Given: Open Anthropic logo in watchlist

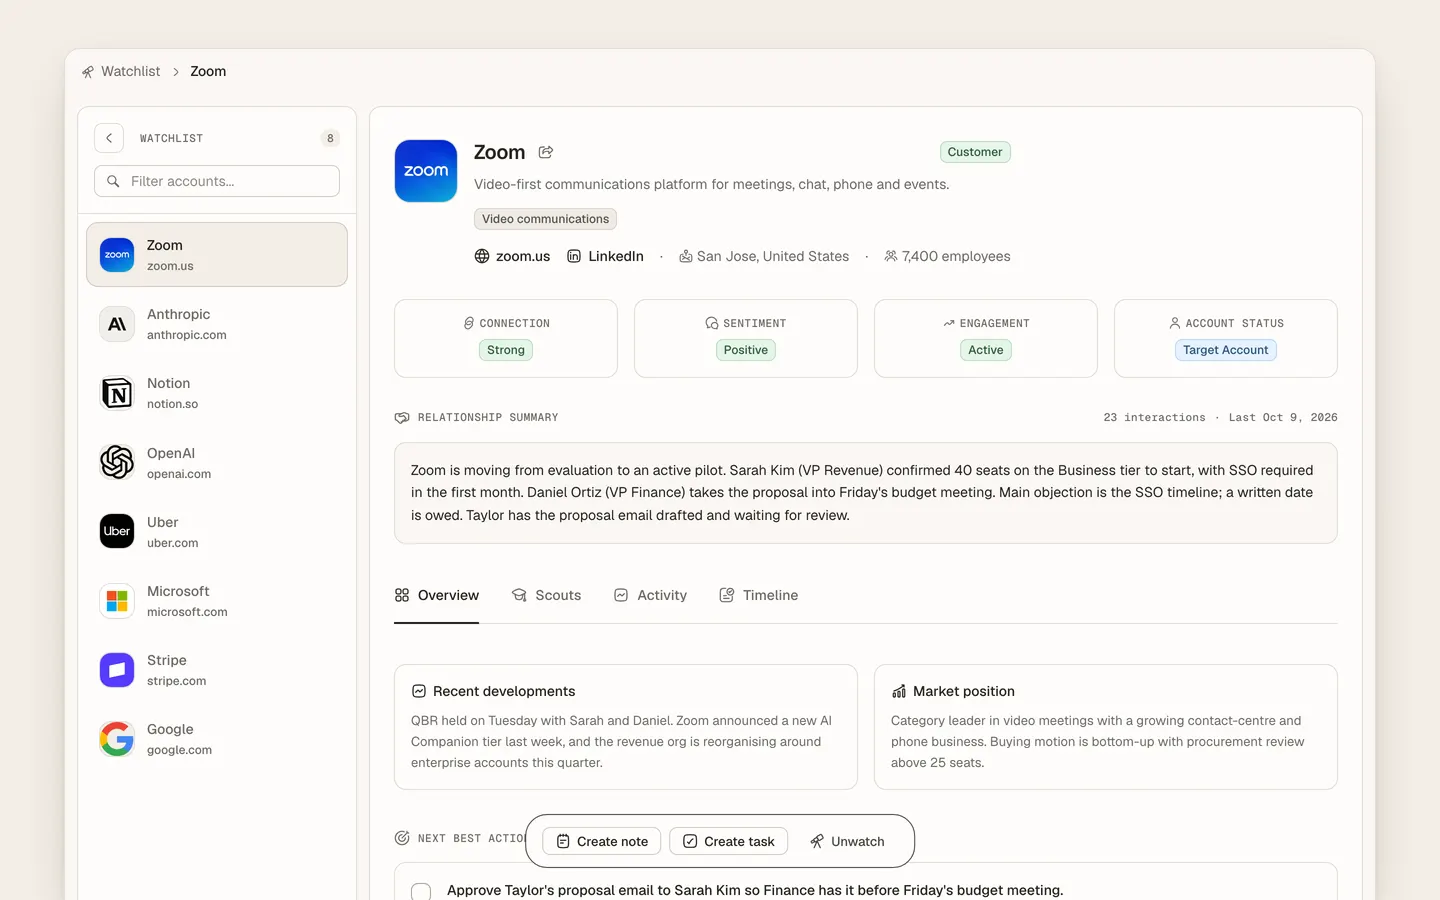Looking at the screenshot, I should (x=117, y=324).
